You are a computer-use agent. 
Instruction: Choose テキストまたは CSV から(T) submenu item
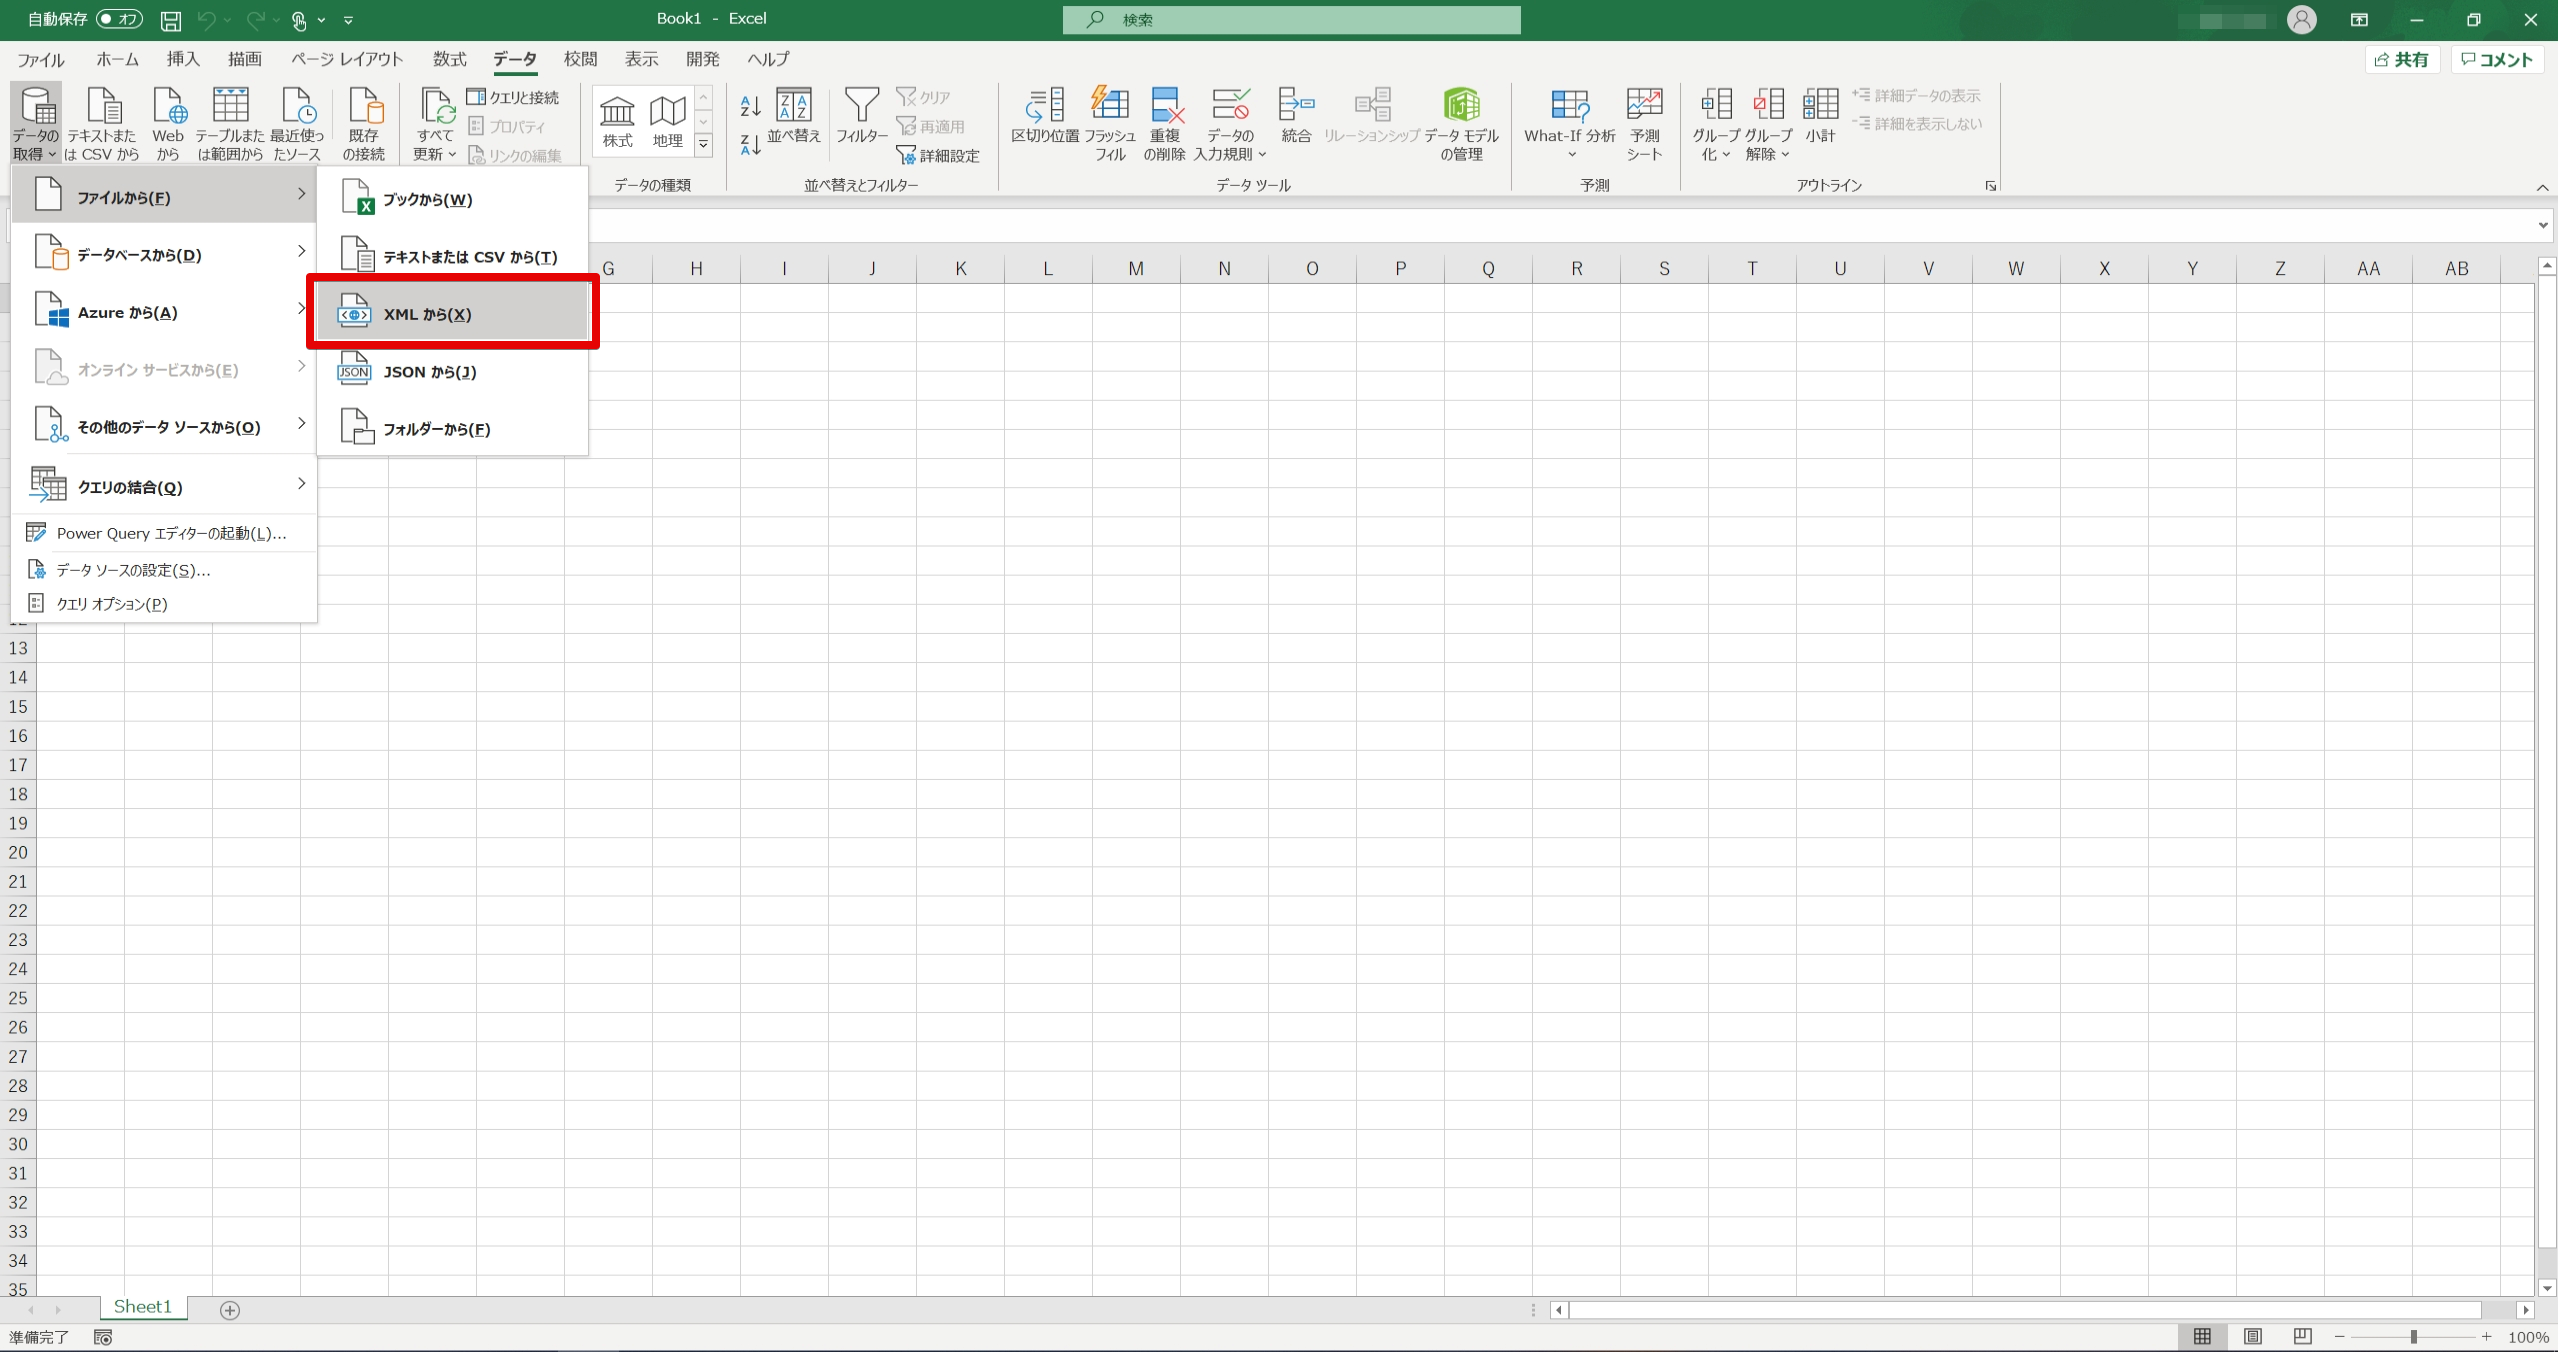[452, 256]
